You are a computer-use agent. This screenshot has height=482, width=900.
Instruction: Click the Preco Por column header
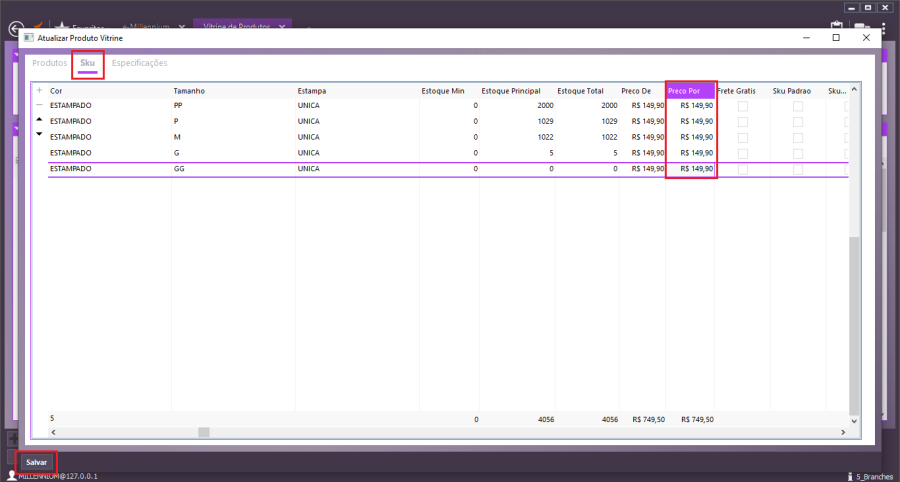click(691, 91)
